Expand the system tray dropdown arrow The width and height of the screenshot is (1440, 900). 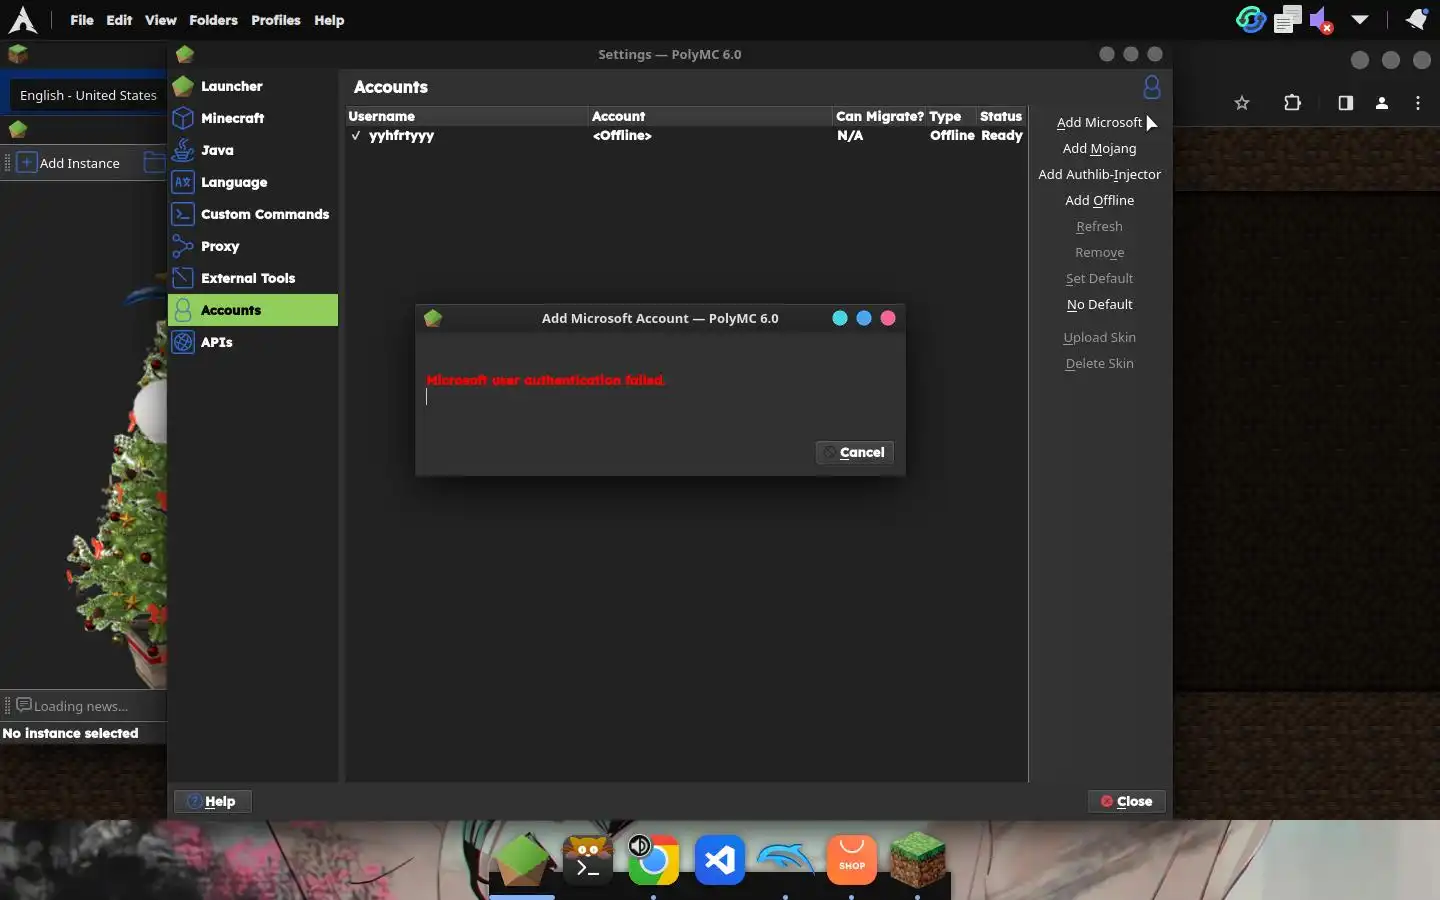click(x=1360, y=20)
